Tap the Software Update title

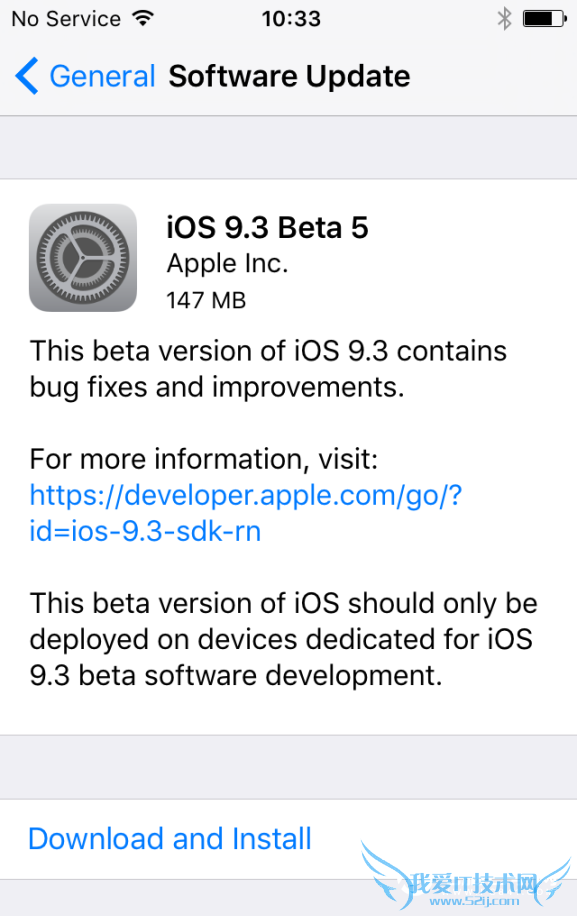289,76
